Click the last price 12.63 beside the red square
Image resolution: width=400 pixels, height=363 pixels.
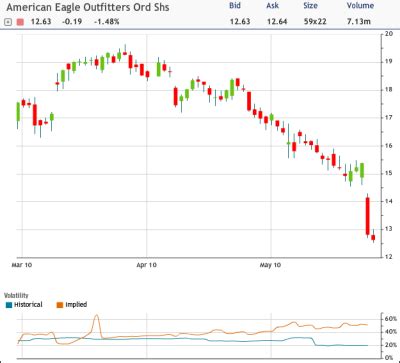coord(41,22)
